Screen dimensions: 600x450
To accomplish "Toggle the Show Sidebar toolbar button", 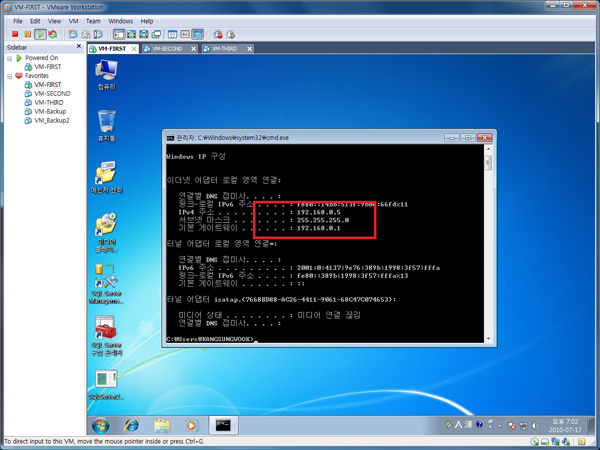I will (x=119, y=34).
